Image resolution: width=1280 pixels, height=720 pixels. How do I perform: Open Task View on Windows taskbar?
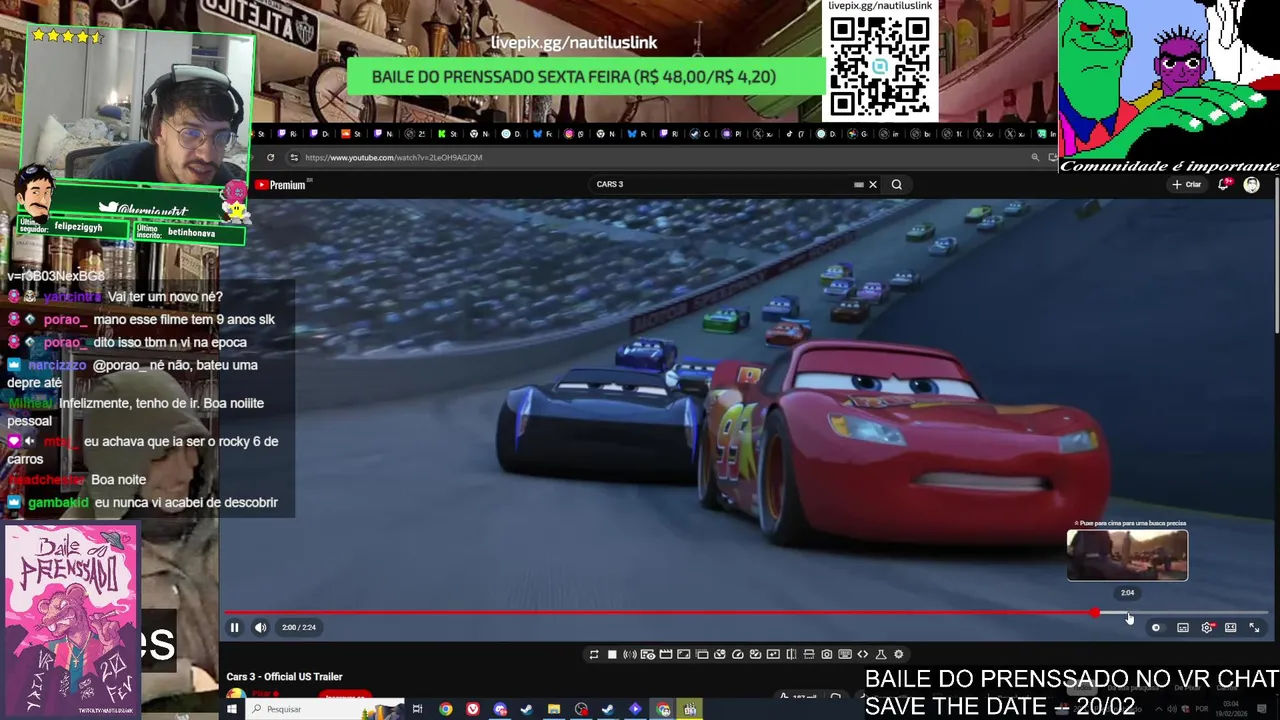417,709
